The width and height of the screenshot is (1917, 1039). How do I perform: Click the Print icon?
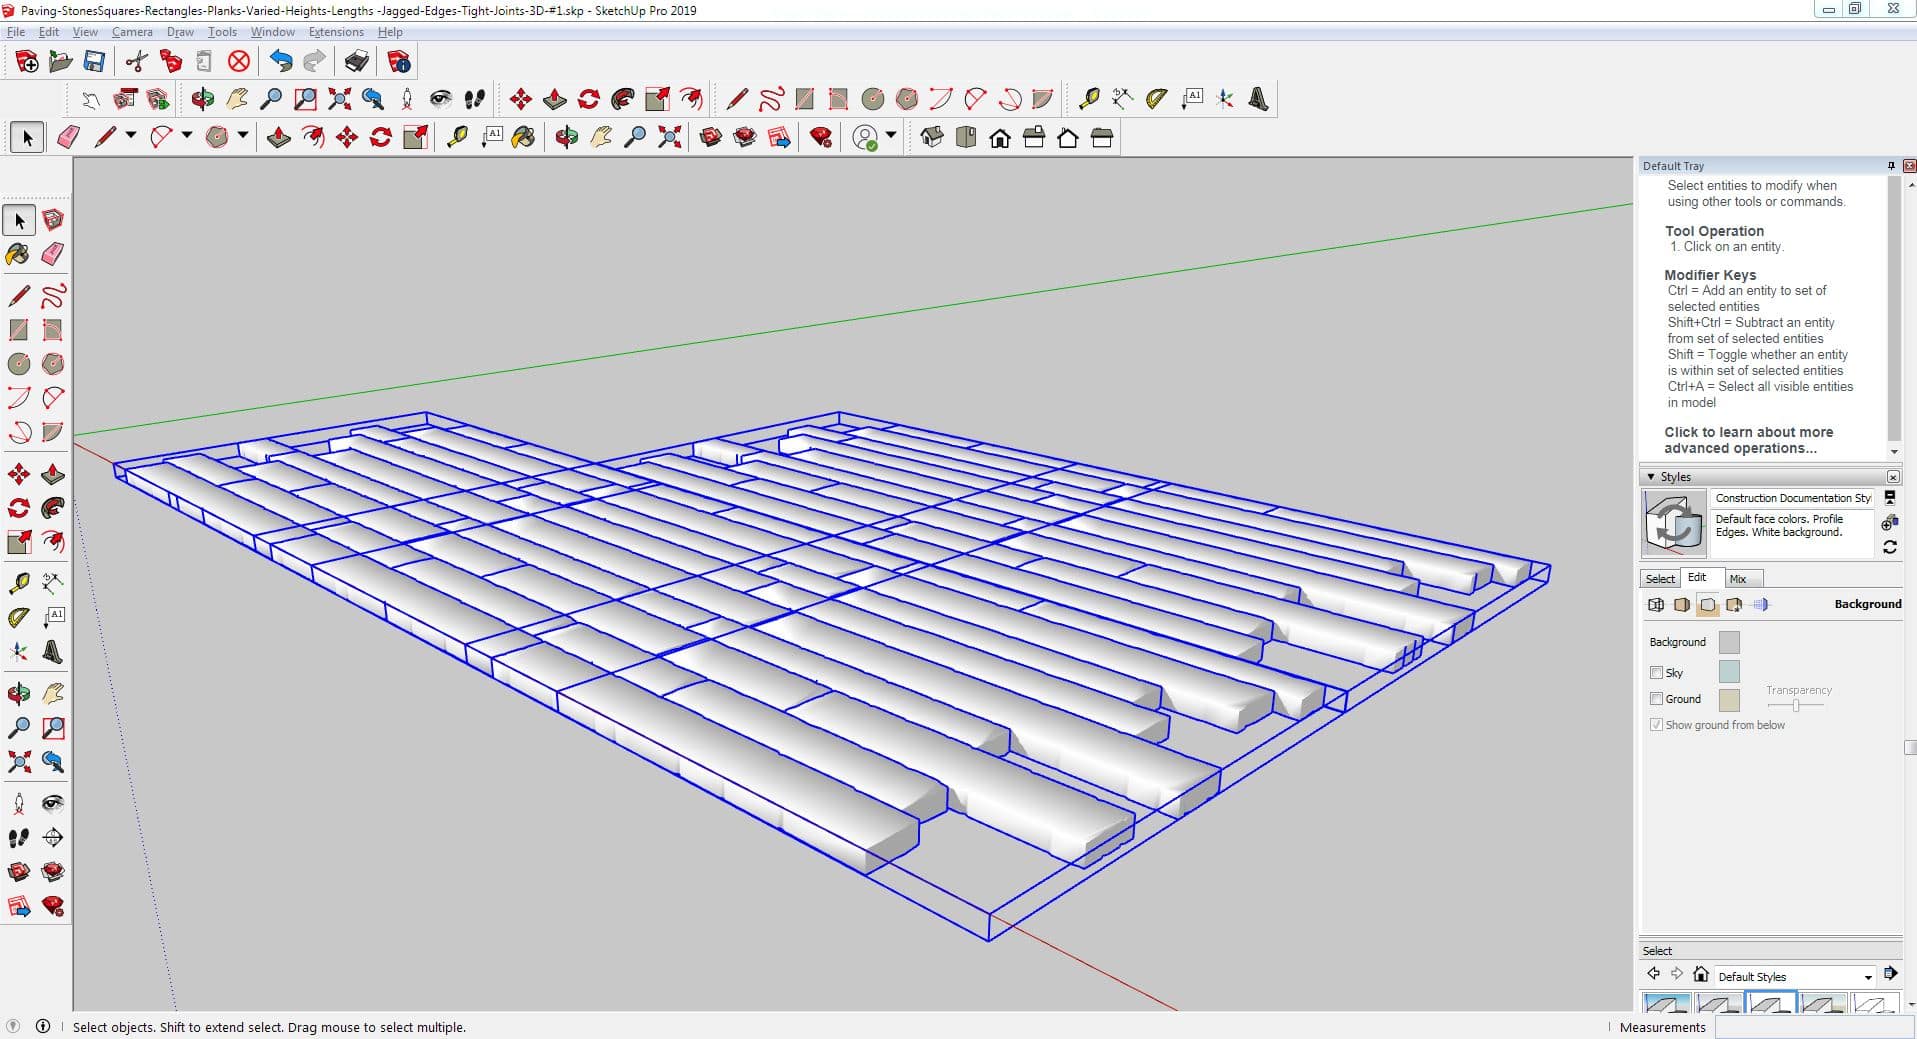[x=356, y=62]
